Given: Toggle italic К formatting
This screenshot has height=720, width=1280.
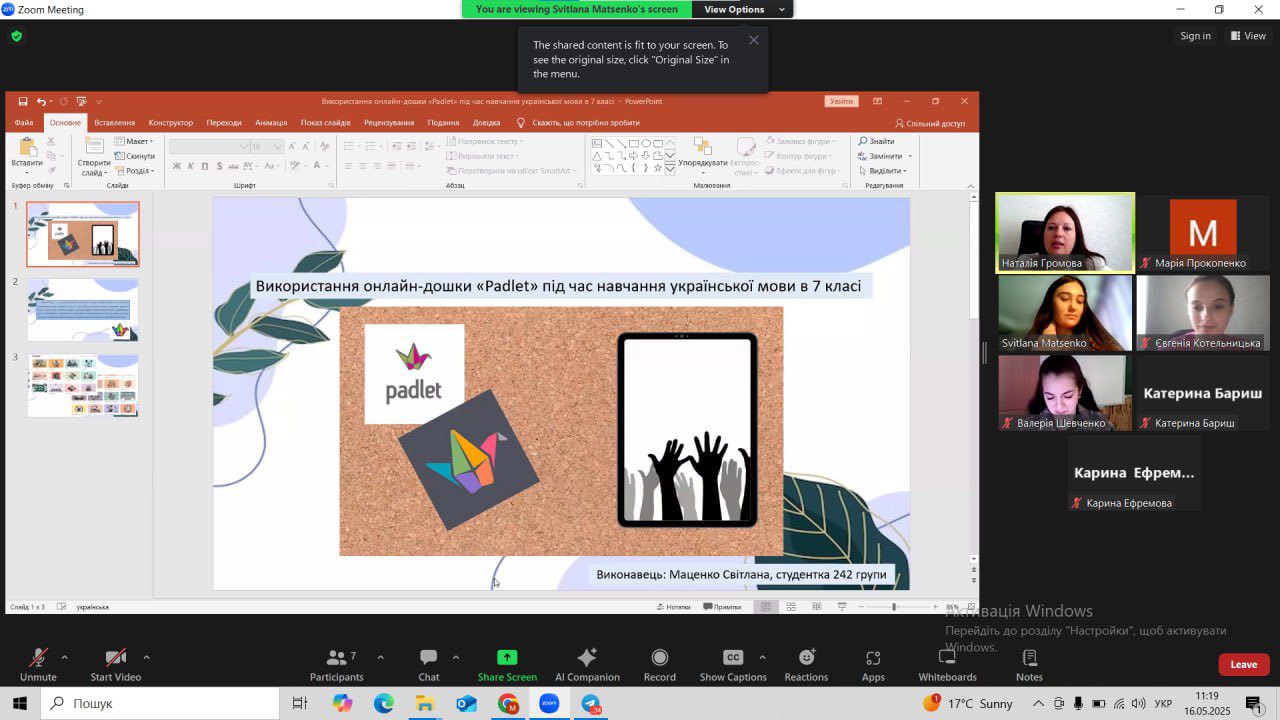Looking at the screenshot, I should (191, 166).
